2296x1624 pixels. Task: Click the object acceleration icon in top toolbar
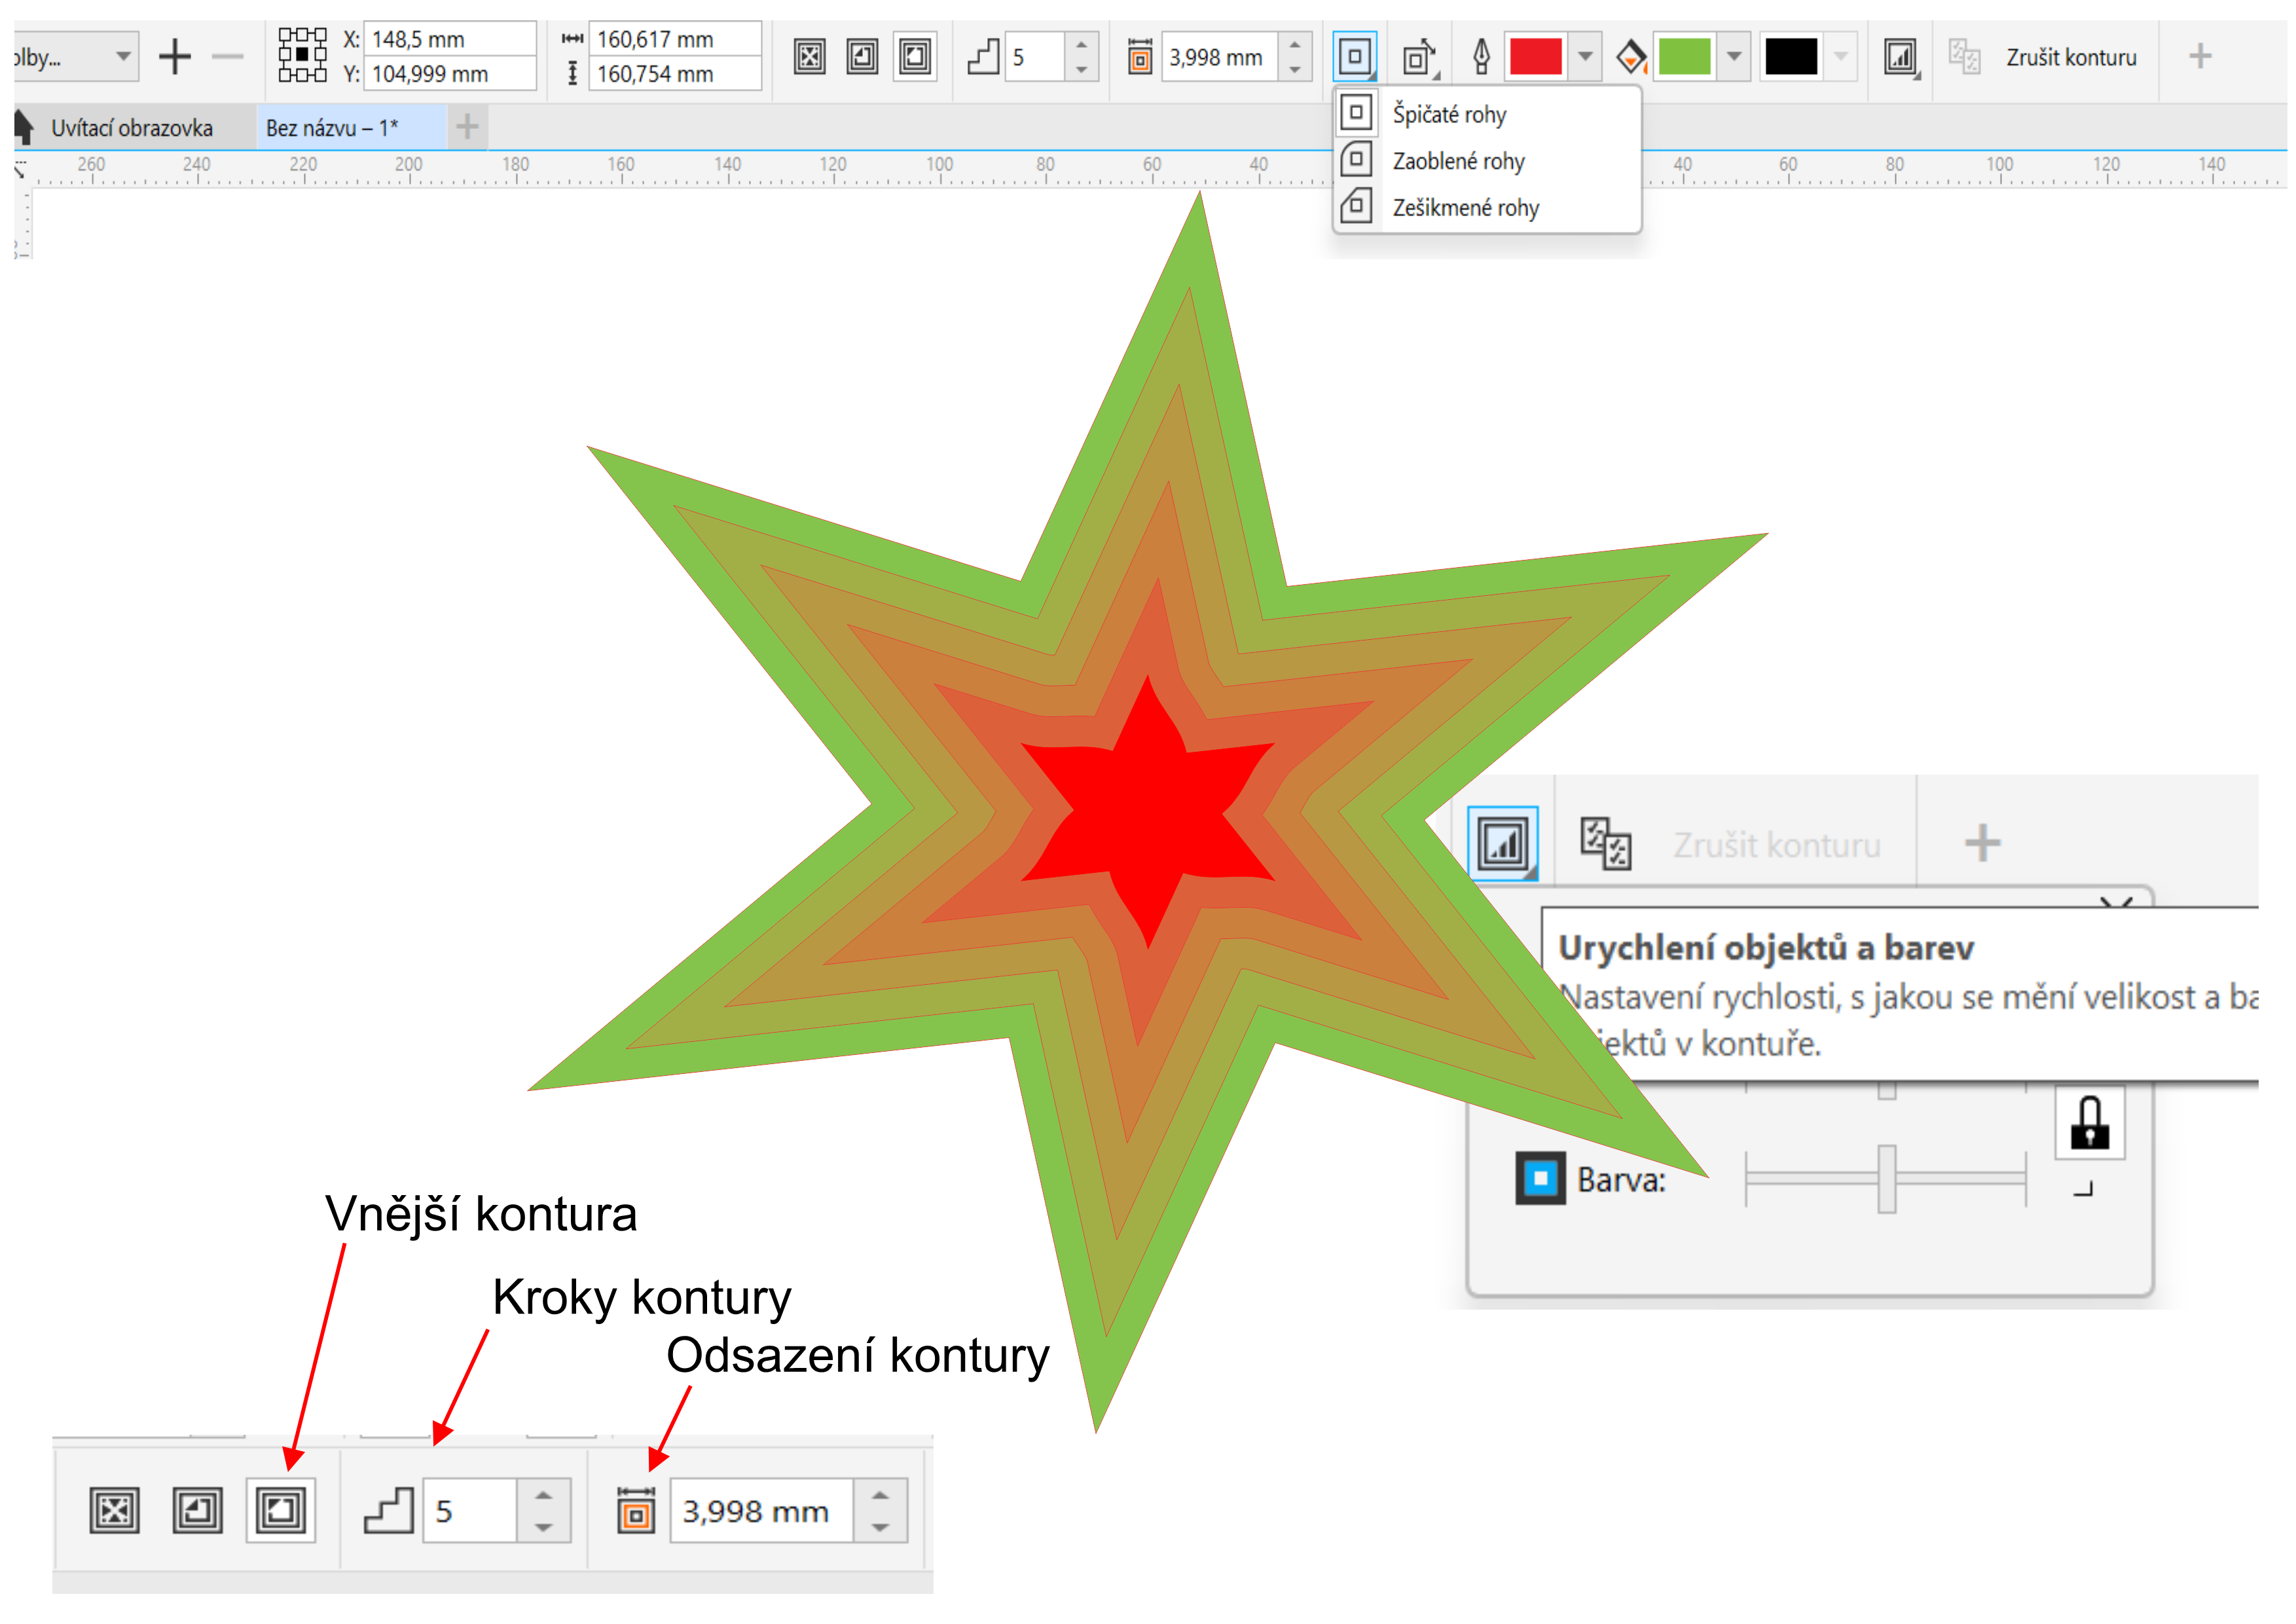[x=1900, y=57]
